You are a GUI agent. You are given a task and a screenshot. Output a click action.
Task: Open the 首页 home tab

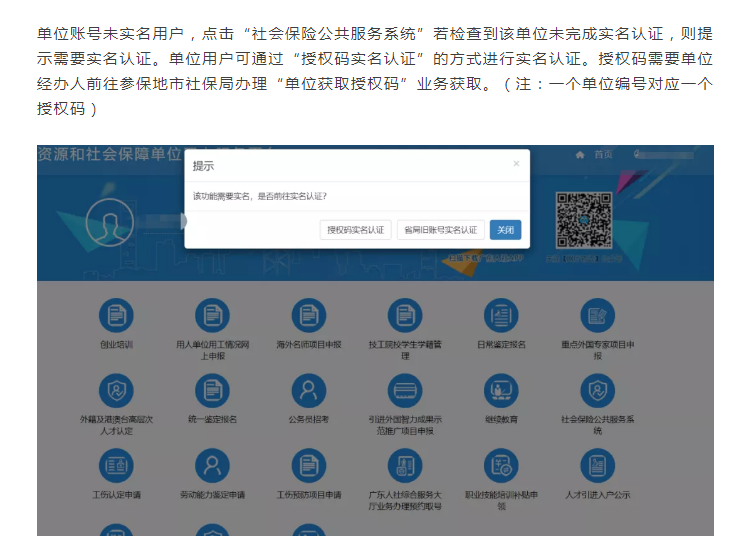point(595,155)
